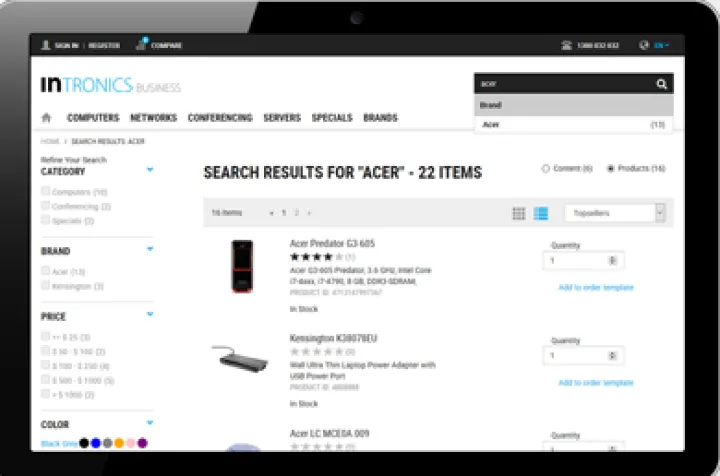Open the Specials menu

(x=332, y=118)
